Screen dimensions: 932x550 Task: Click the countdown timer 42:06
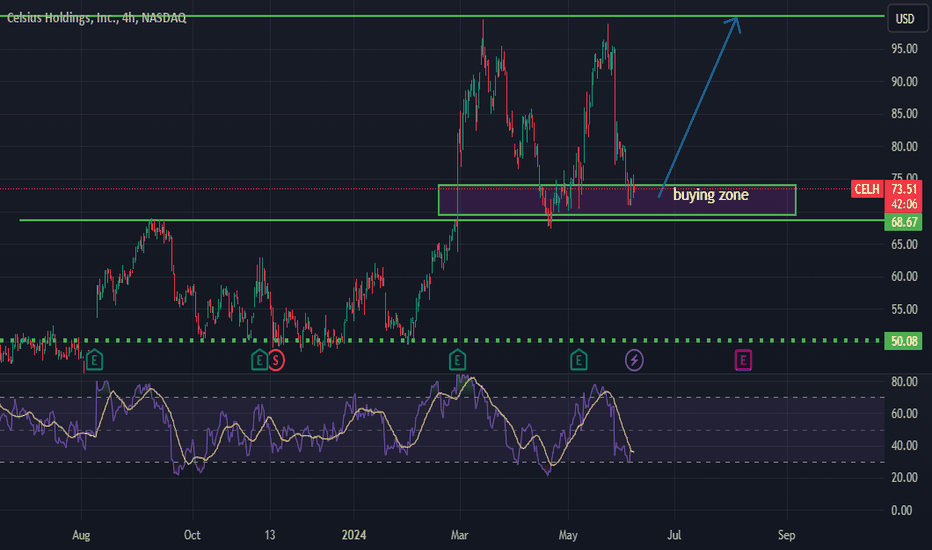coord(903,204)
